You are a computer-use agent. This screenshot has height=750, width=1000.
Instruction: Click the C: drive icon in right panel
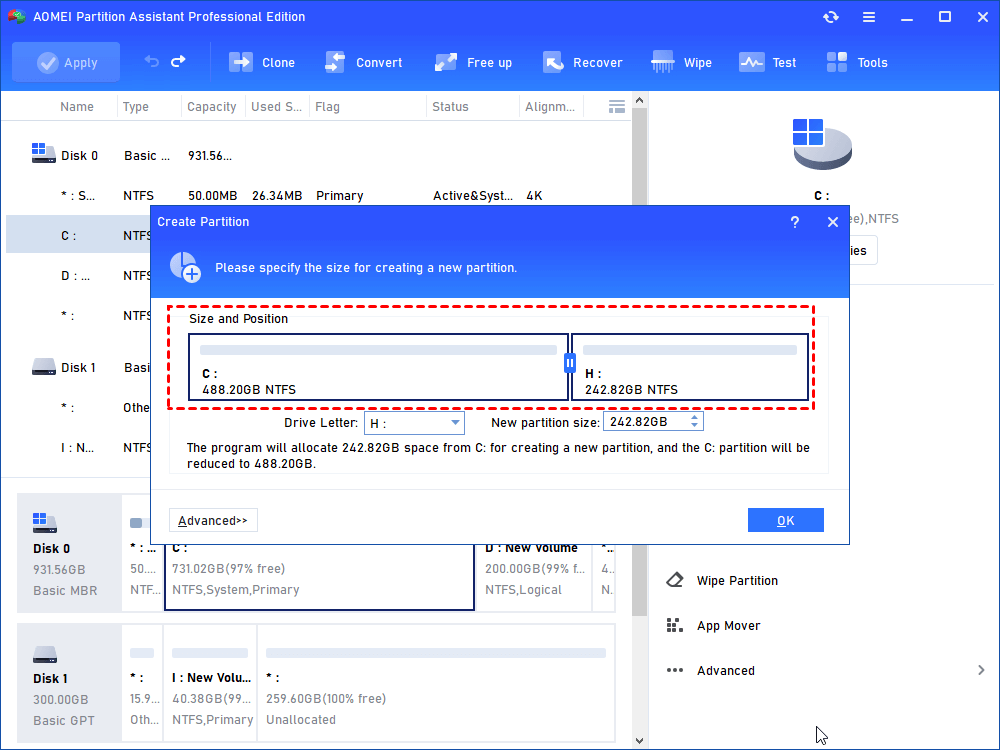[x=821, y=145]
